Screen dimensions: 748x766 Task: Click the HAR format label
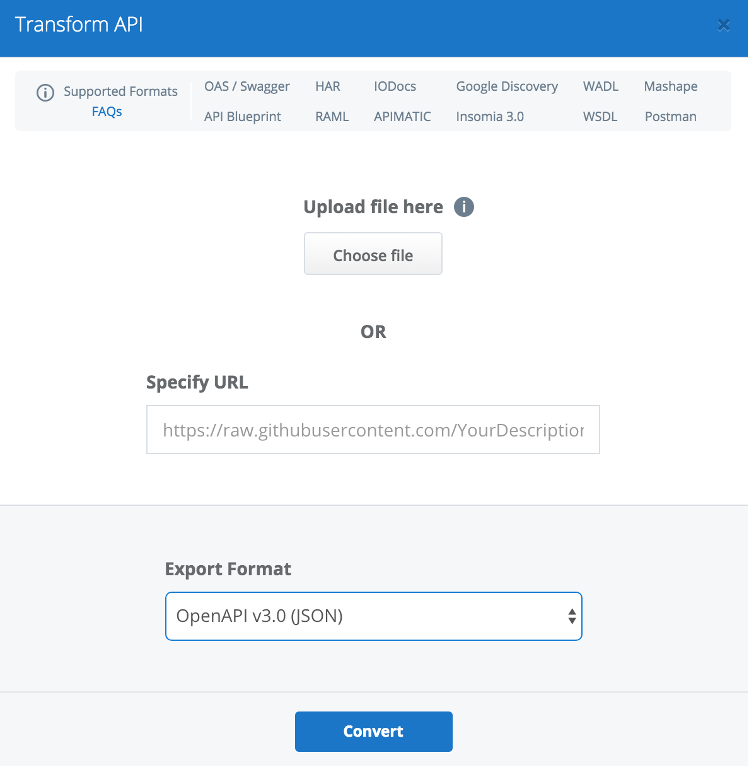coord(328,87)
